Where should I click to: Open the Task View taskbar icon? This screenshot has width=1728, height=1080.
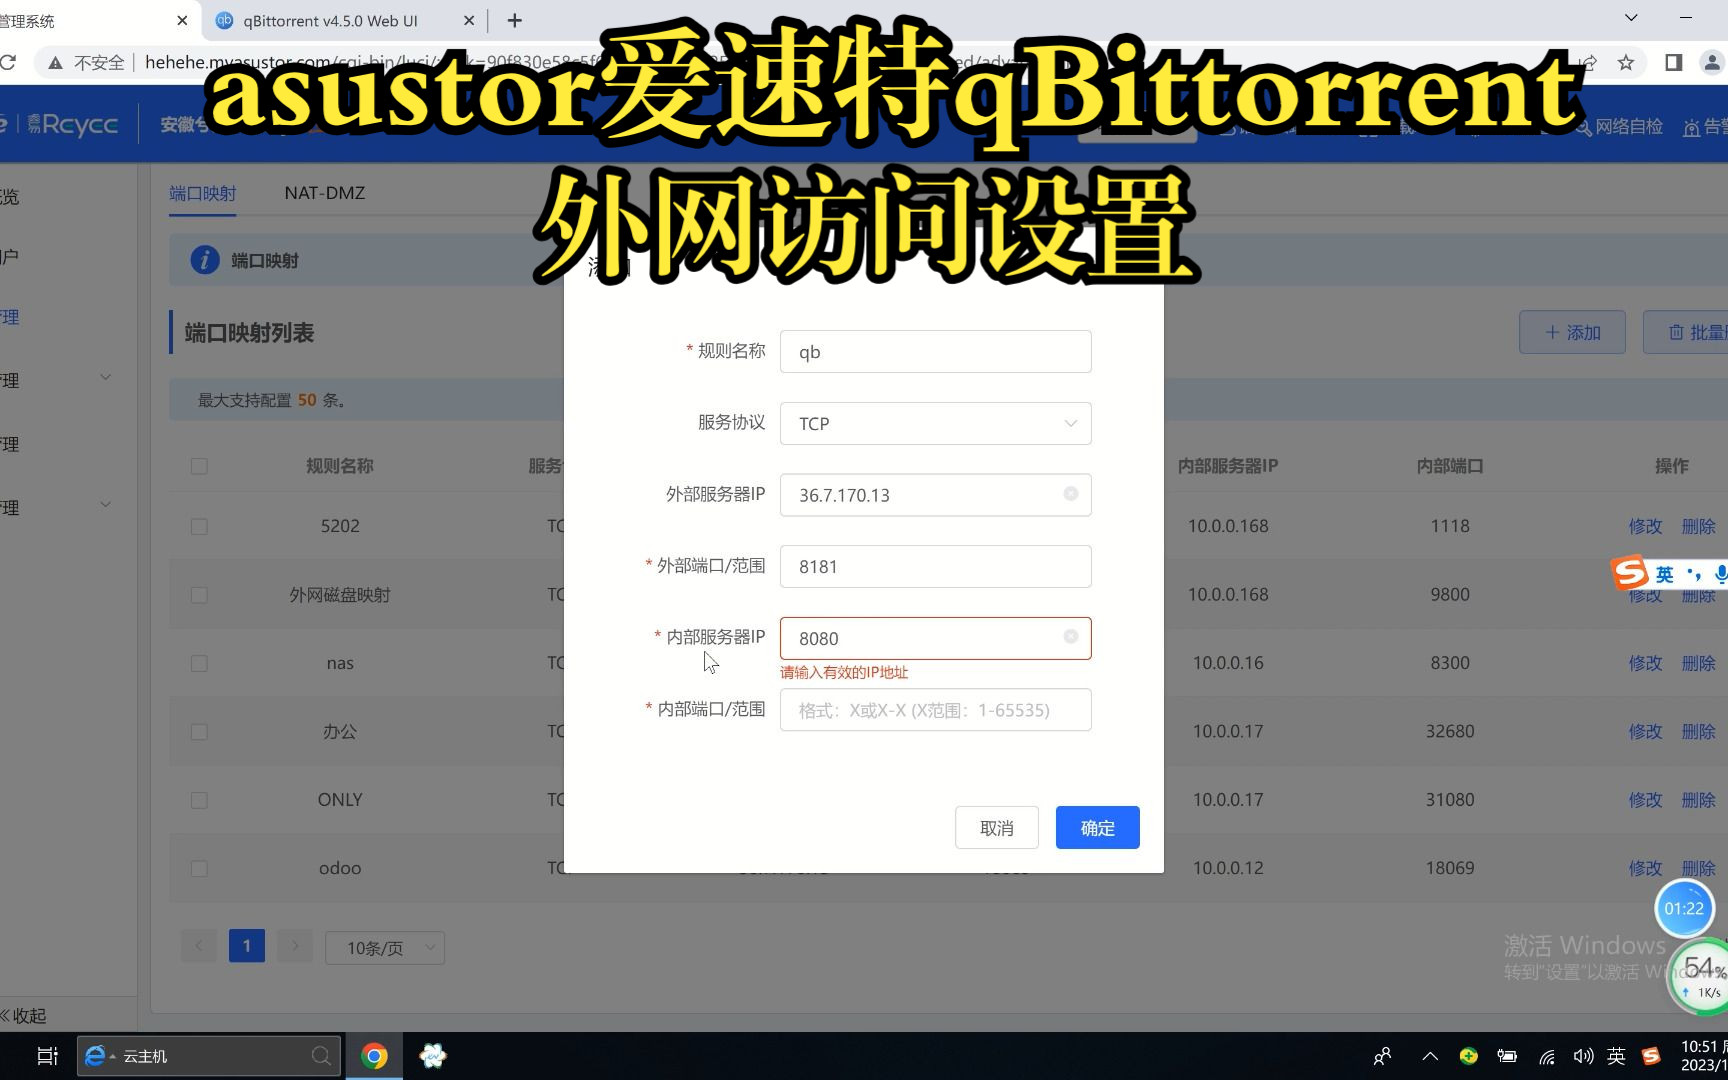point(47,1056)
